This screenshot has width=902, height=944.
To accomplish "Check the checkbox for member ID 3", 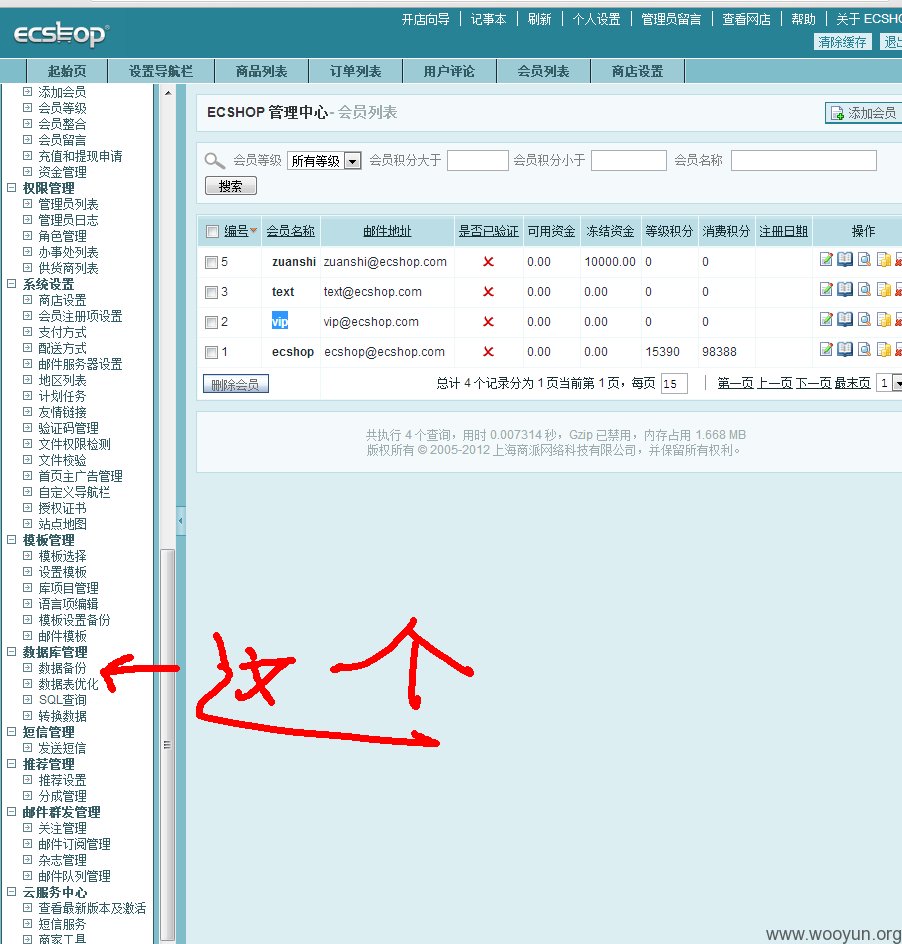I will 211,293.
